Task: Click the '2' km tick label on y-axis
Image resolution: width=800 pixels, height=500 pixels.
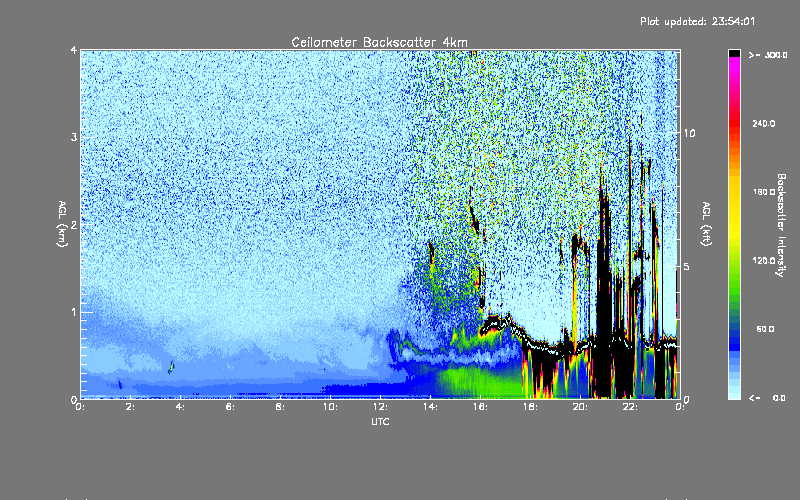Action: [x=74, y=224]
